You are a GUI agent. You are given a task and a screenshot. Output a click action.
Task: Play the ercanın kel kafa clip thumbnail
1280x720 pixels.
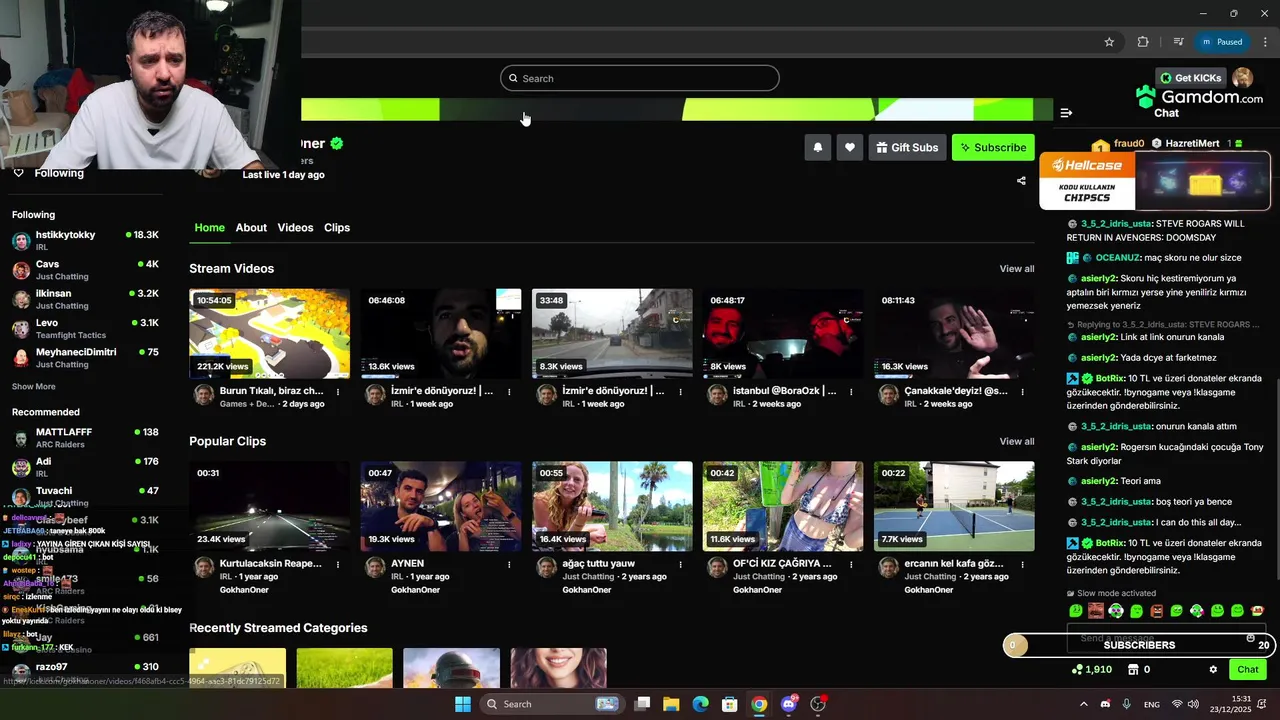pyautogui.click(x=954, y=506)
